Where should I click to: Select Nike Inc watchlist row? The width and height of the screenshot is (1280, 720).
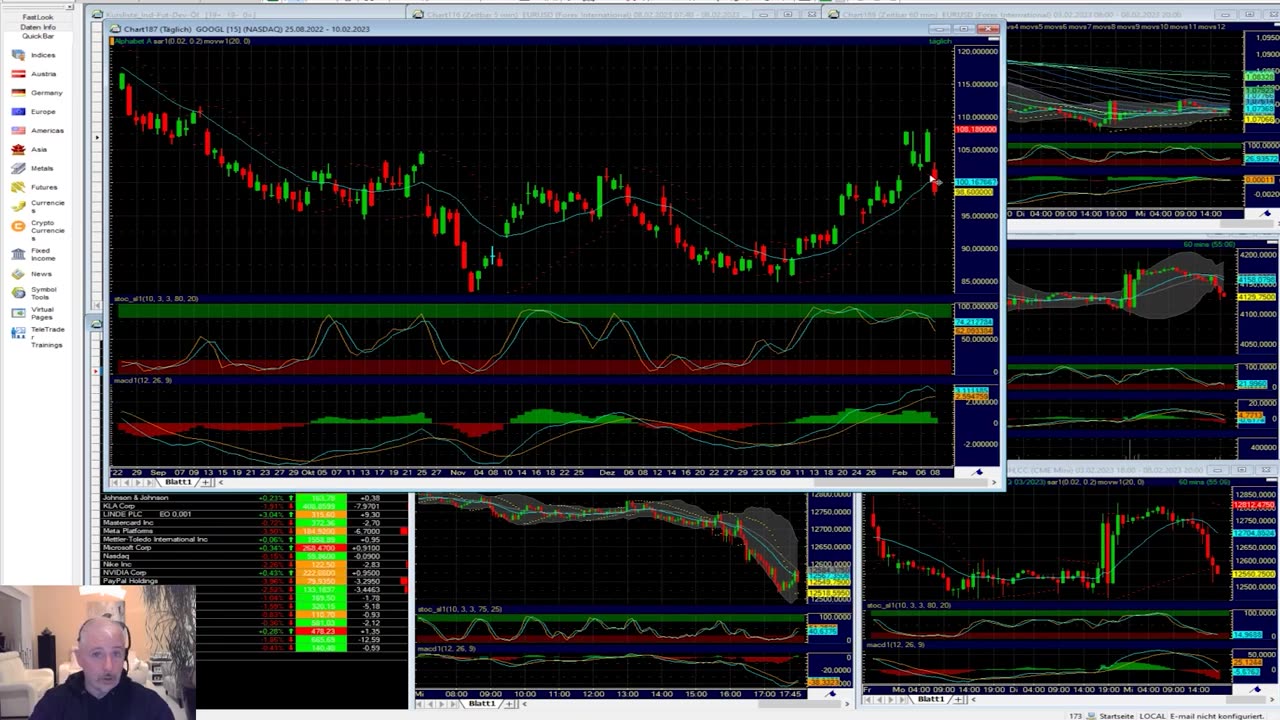[255, 564]
